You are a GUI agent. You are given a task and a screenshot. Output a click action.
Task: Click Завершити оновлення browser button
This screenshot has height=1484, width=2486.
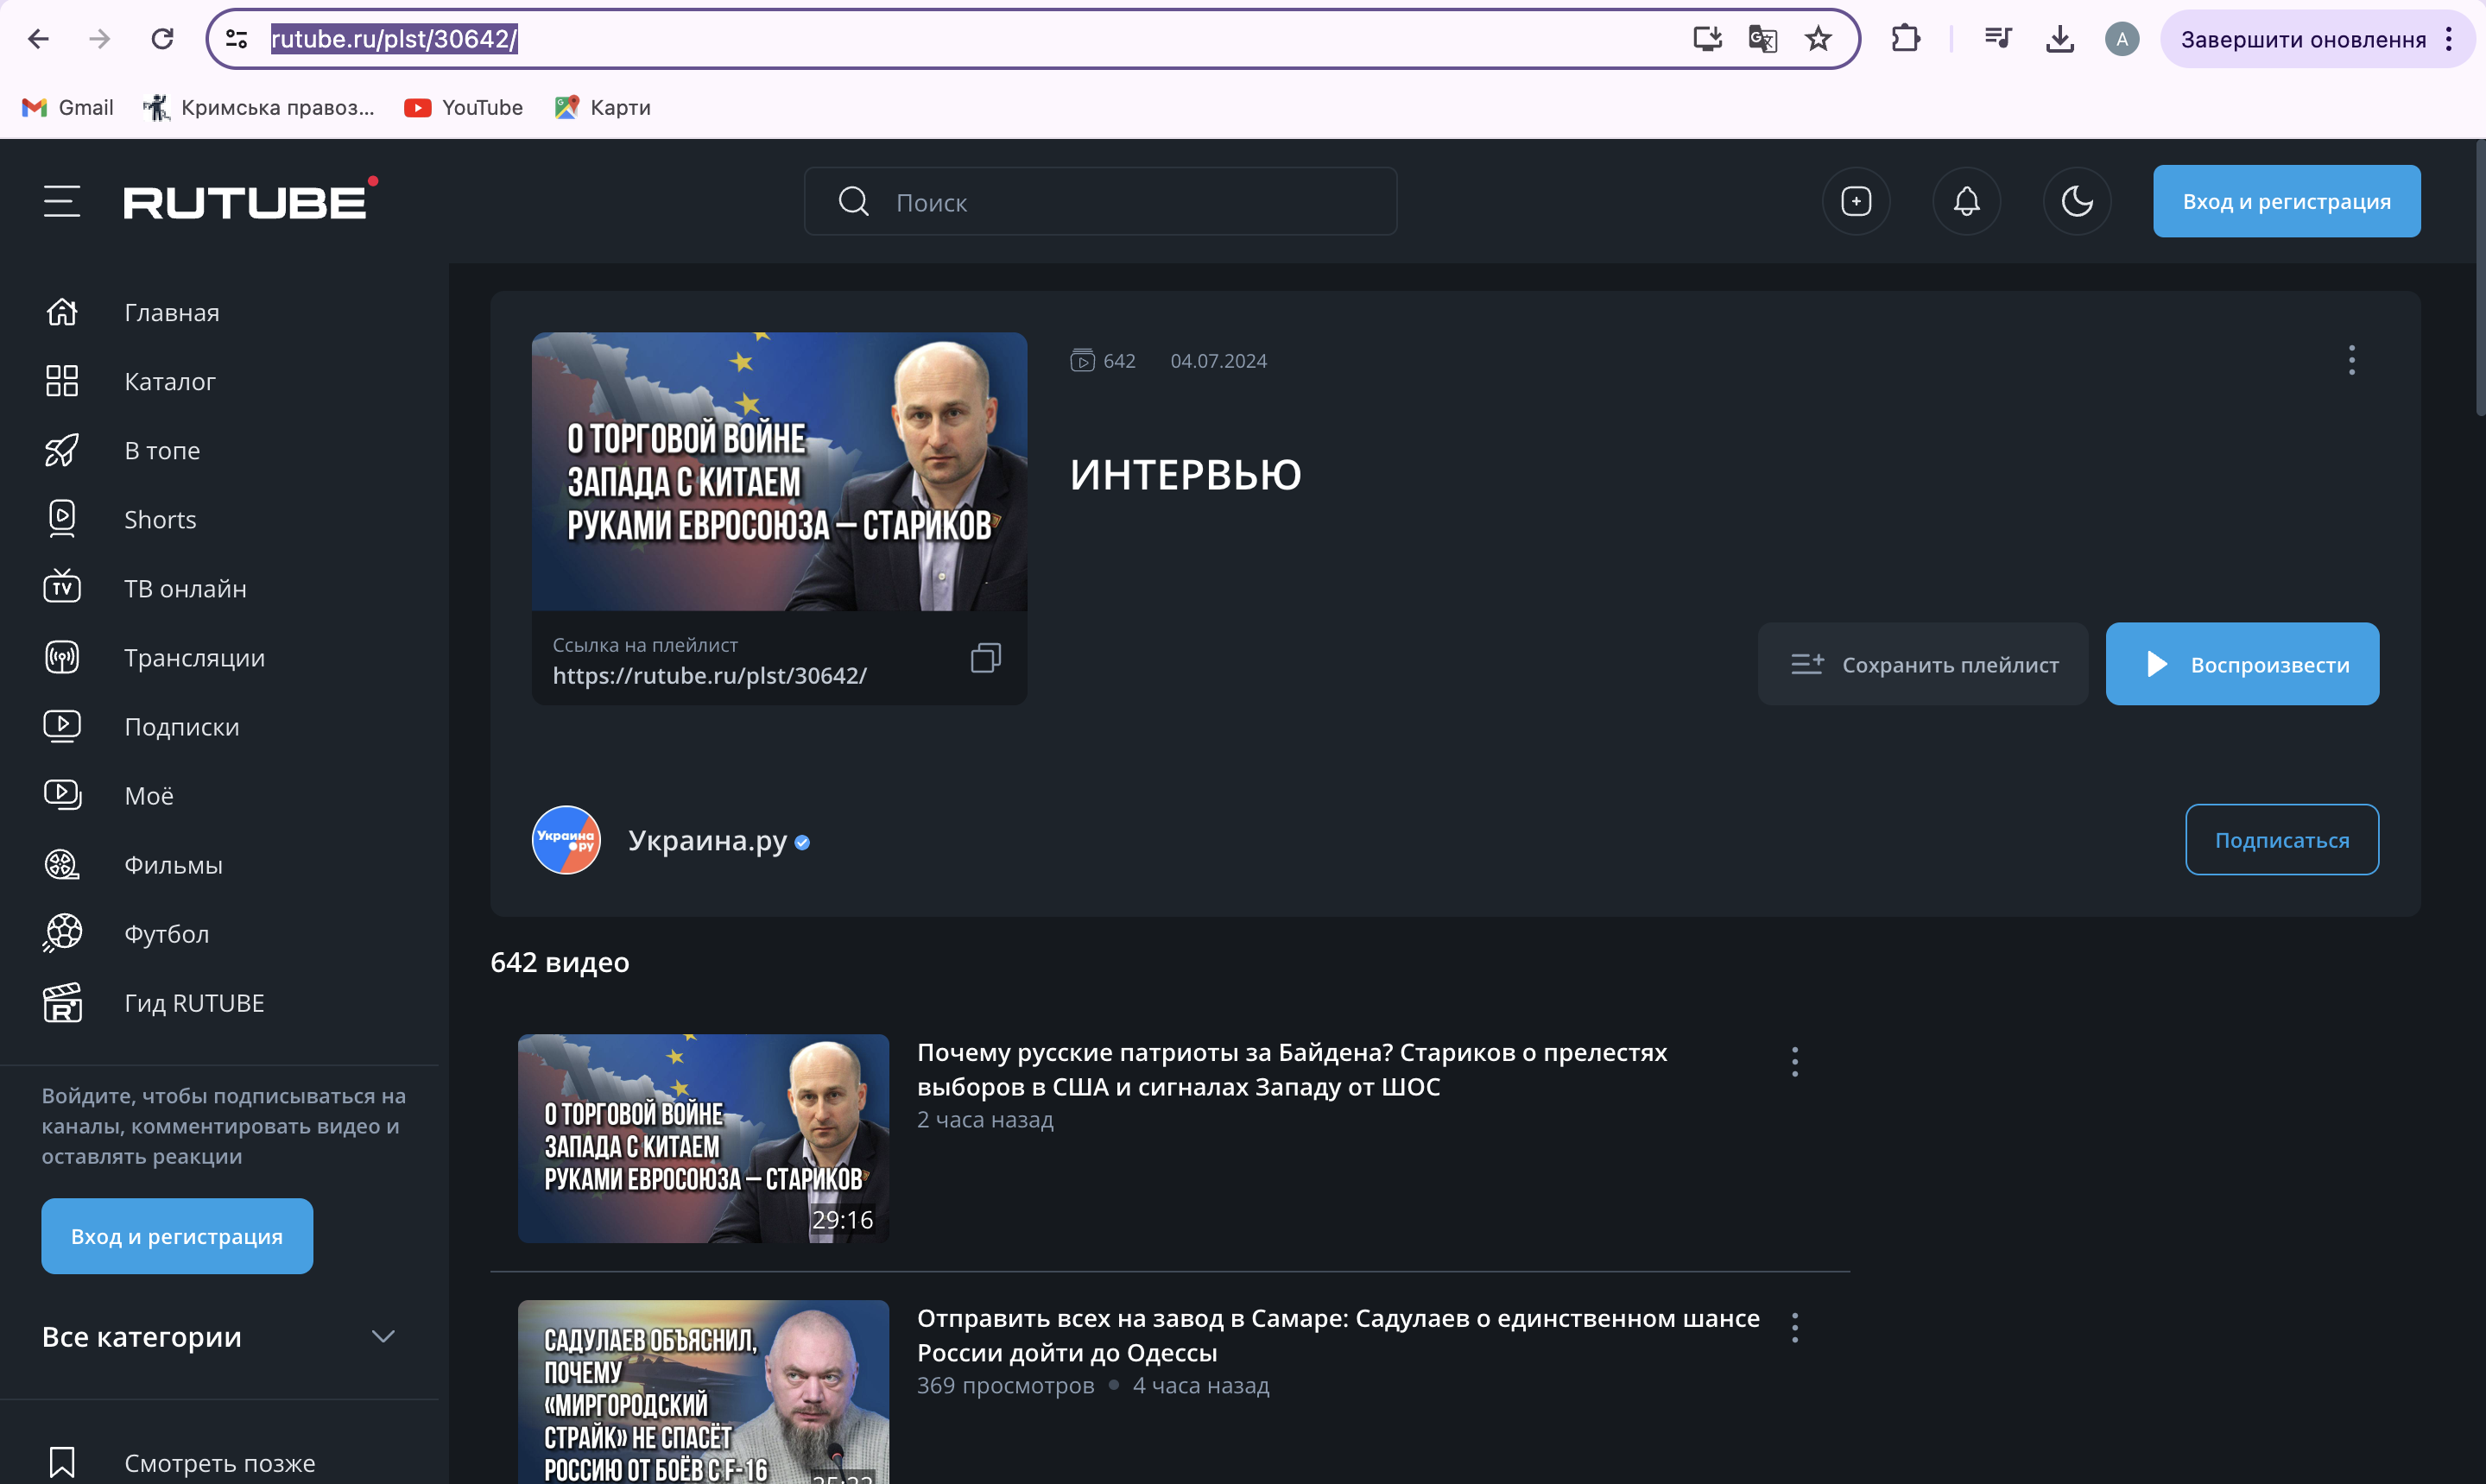[x=2303, y=39]
